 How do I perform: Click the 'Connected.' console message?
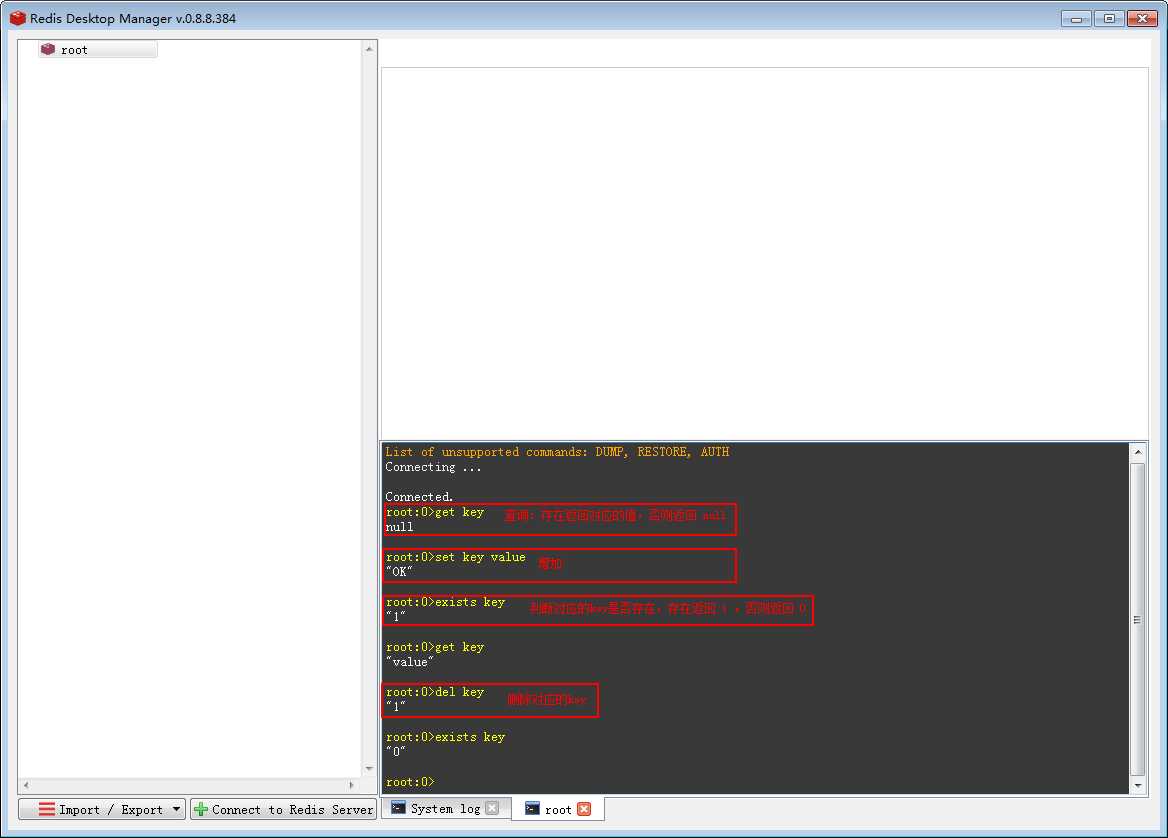[x=419, y=496]
